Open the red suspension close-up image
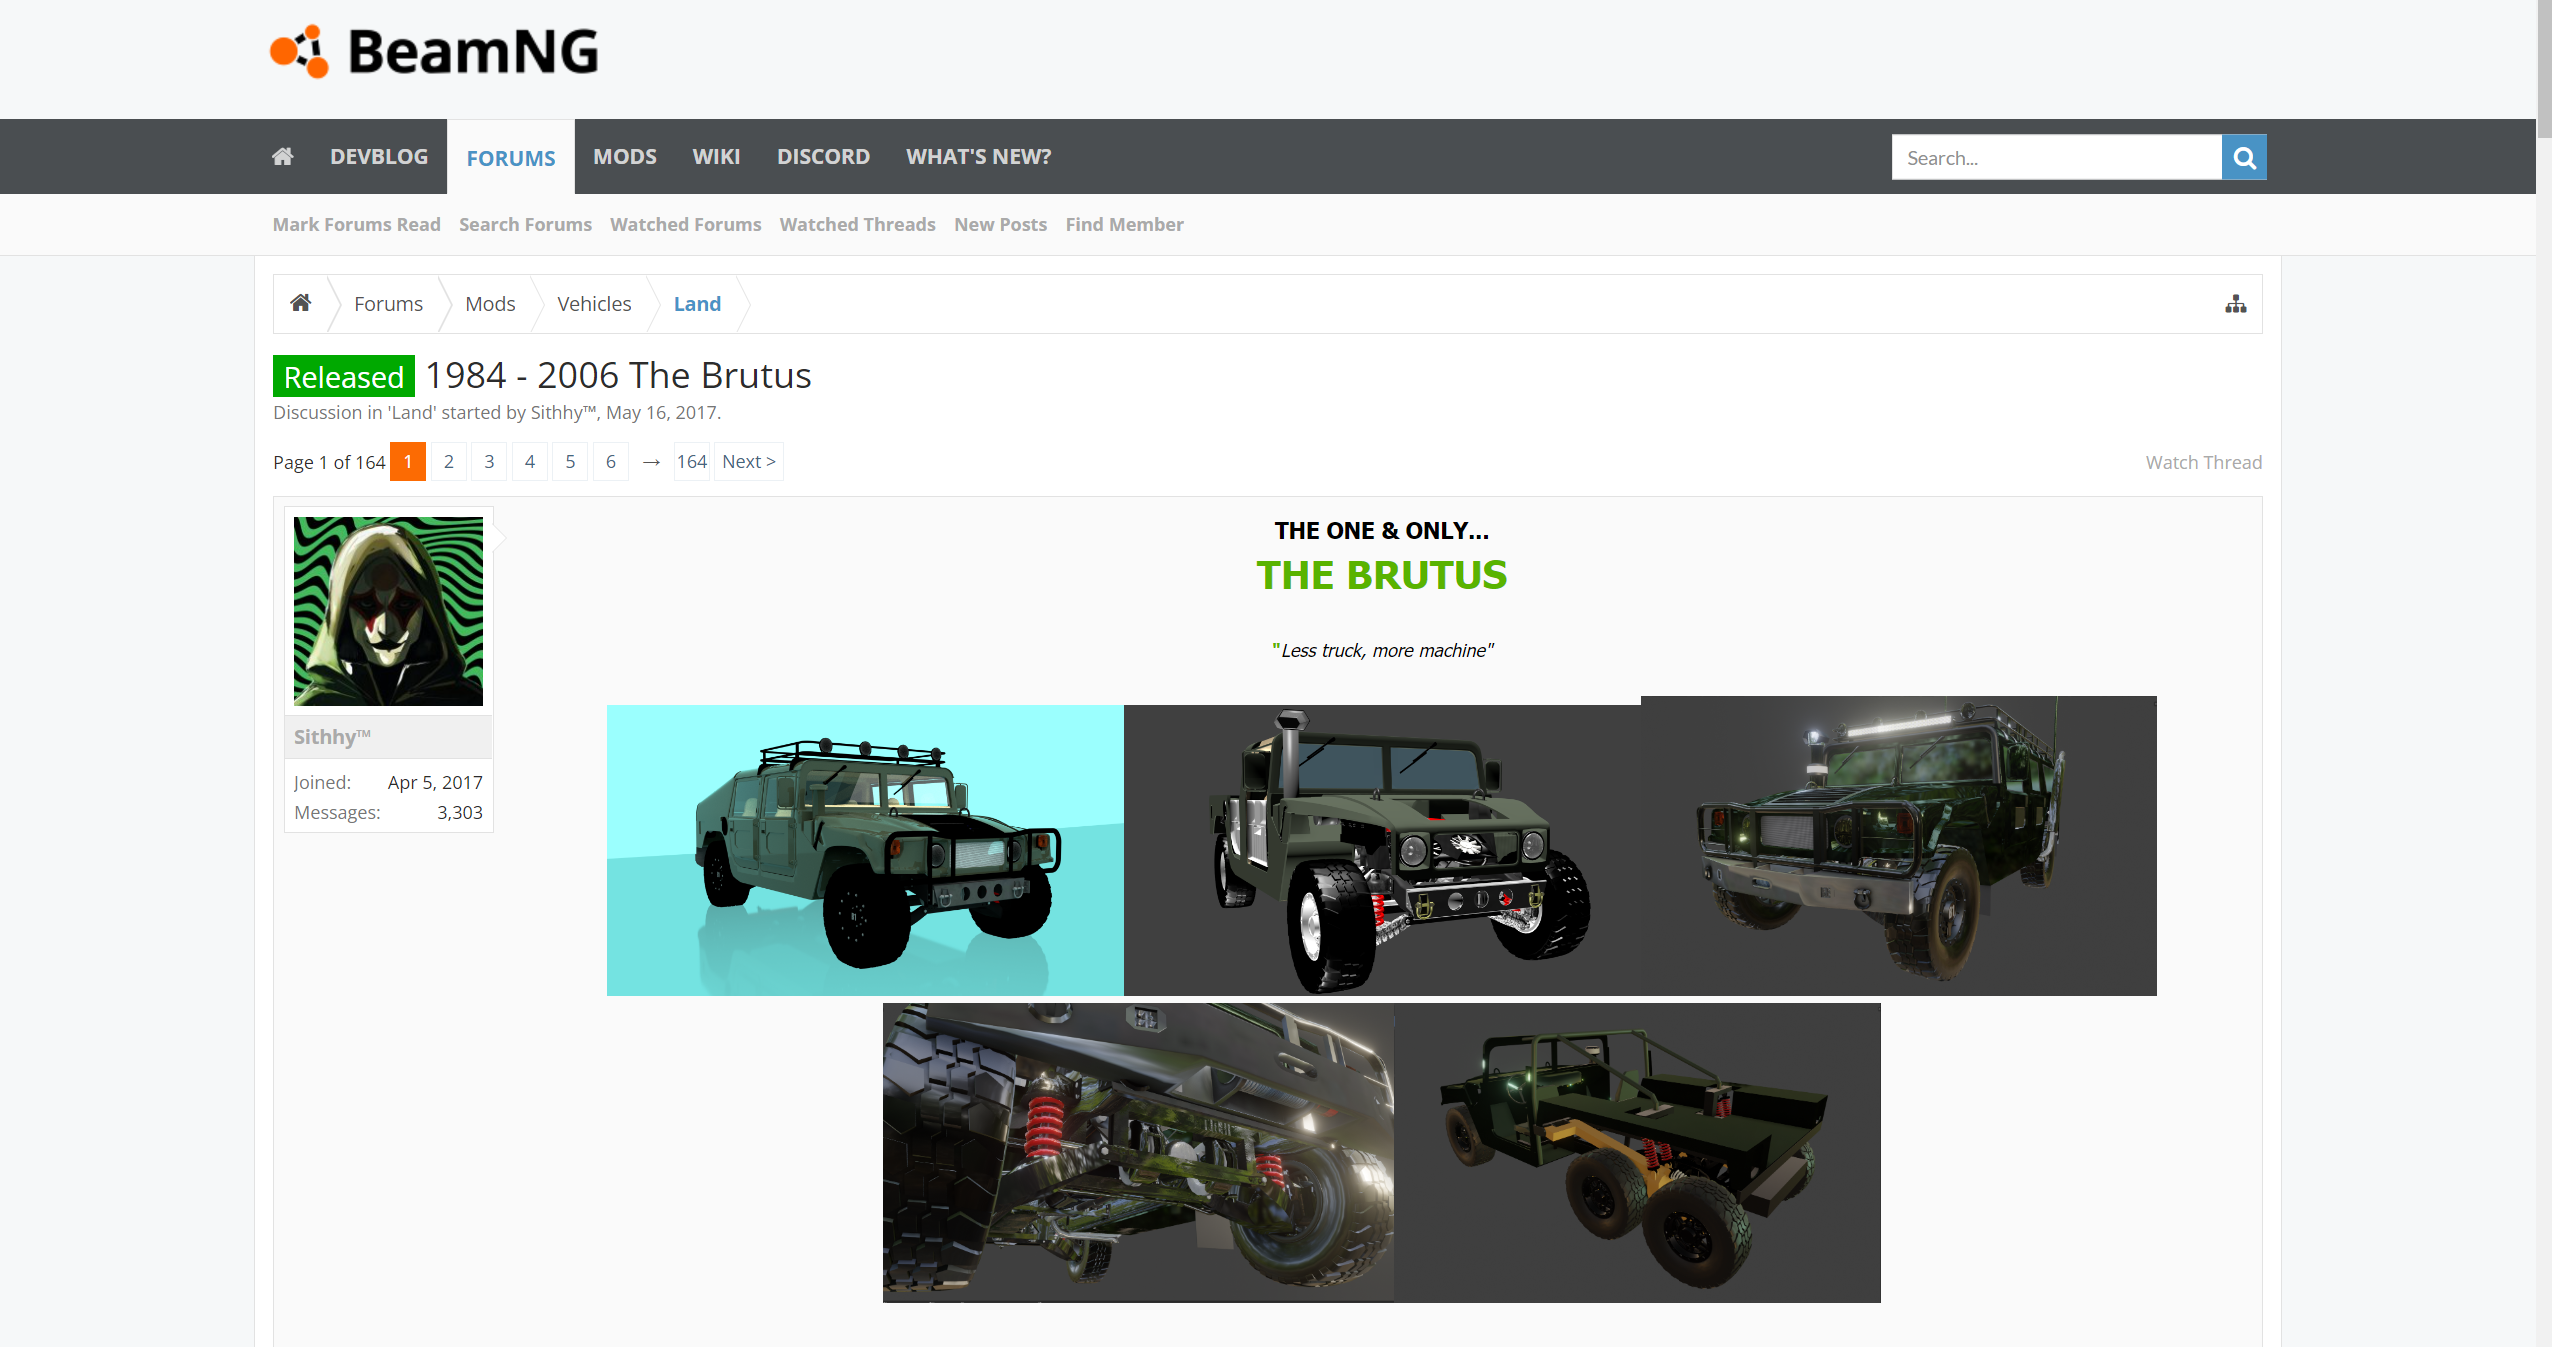This screenshot has height=1347, width=2552. point(1138,1152)
